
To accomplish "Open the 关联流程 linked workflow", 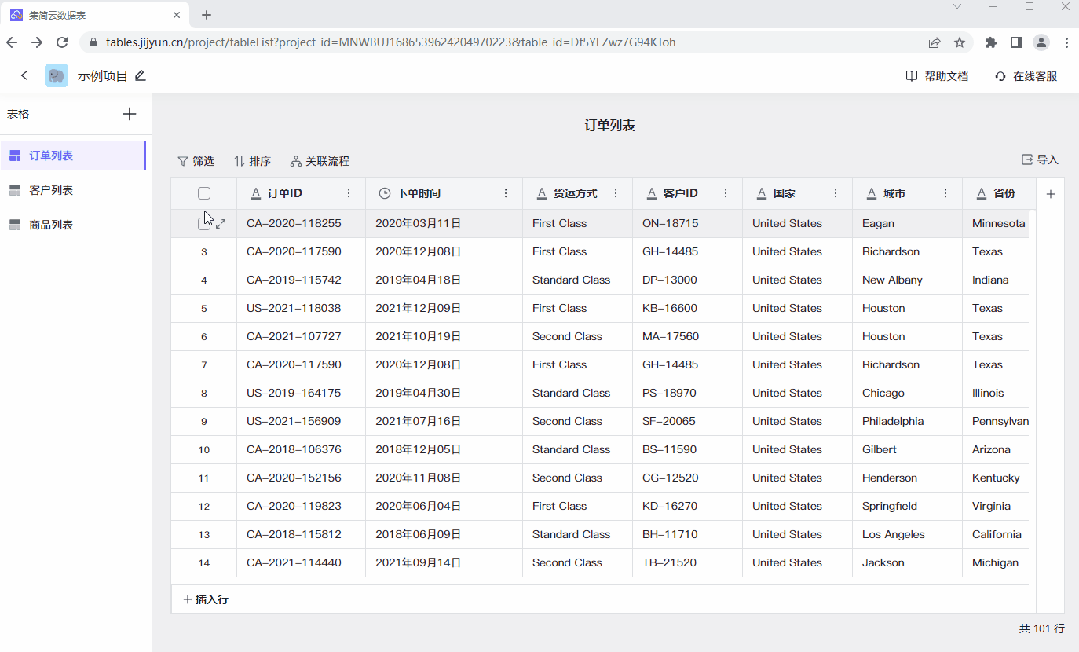I will 320,161.
